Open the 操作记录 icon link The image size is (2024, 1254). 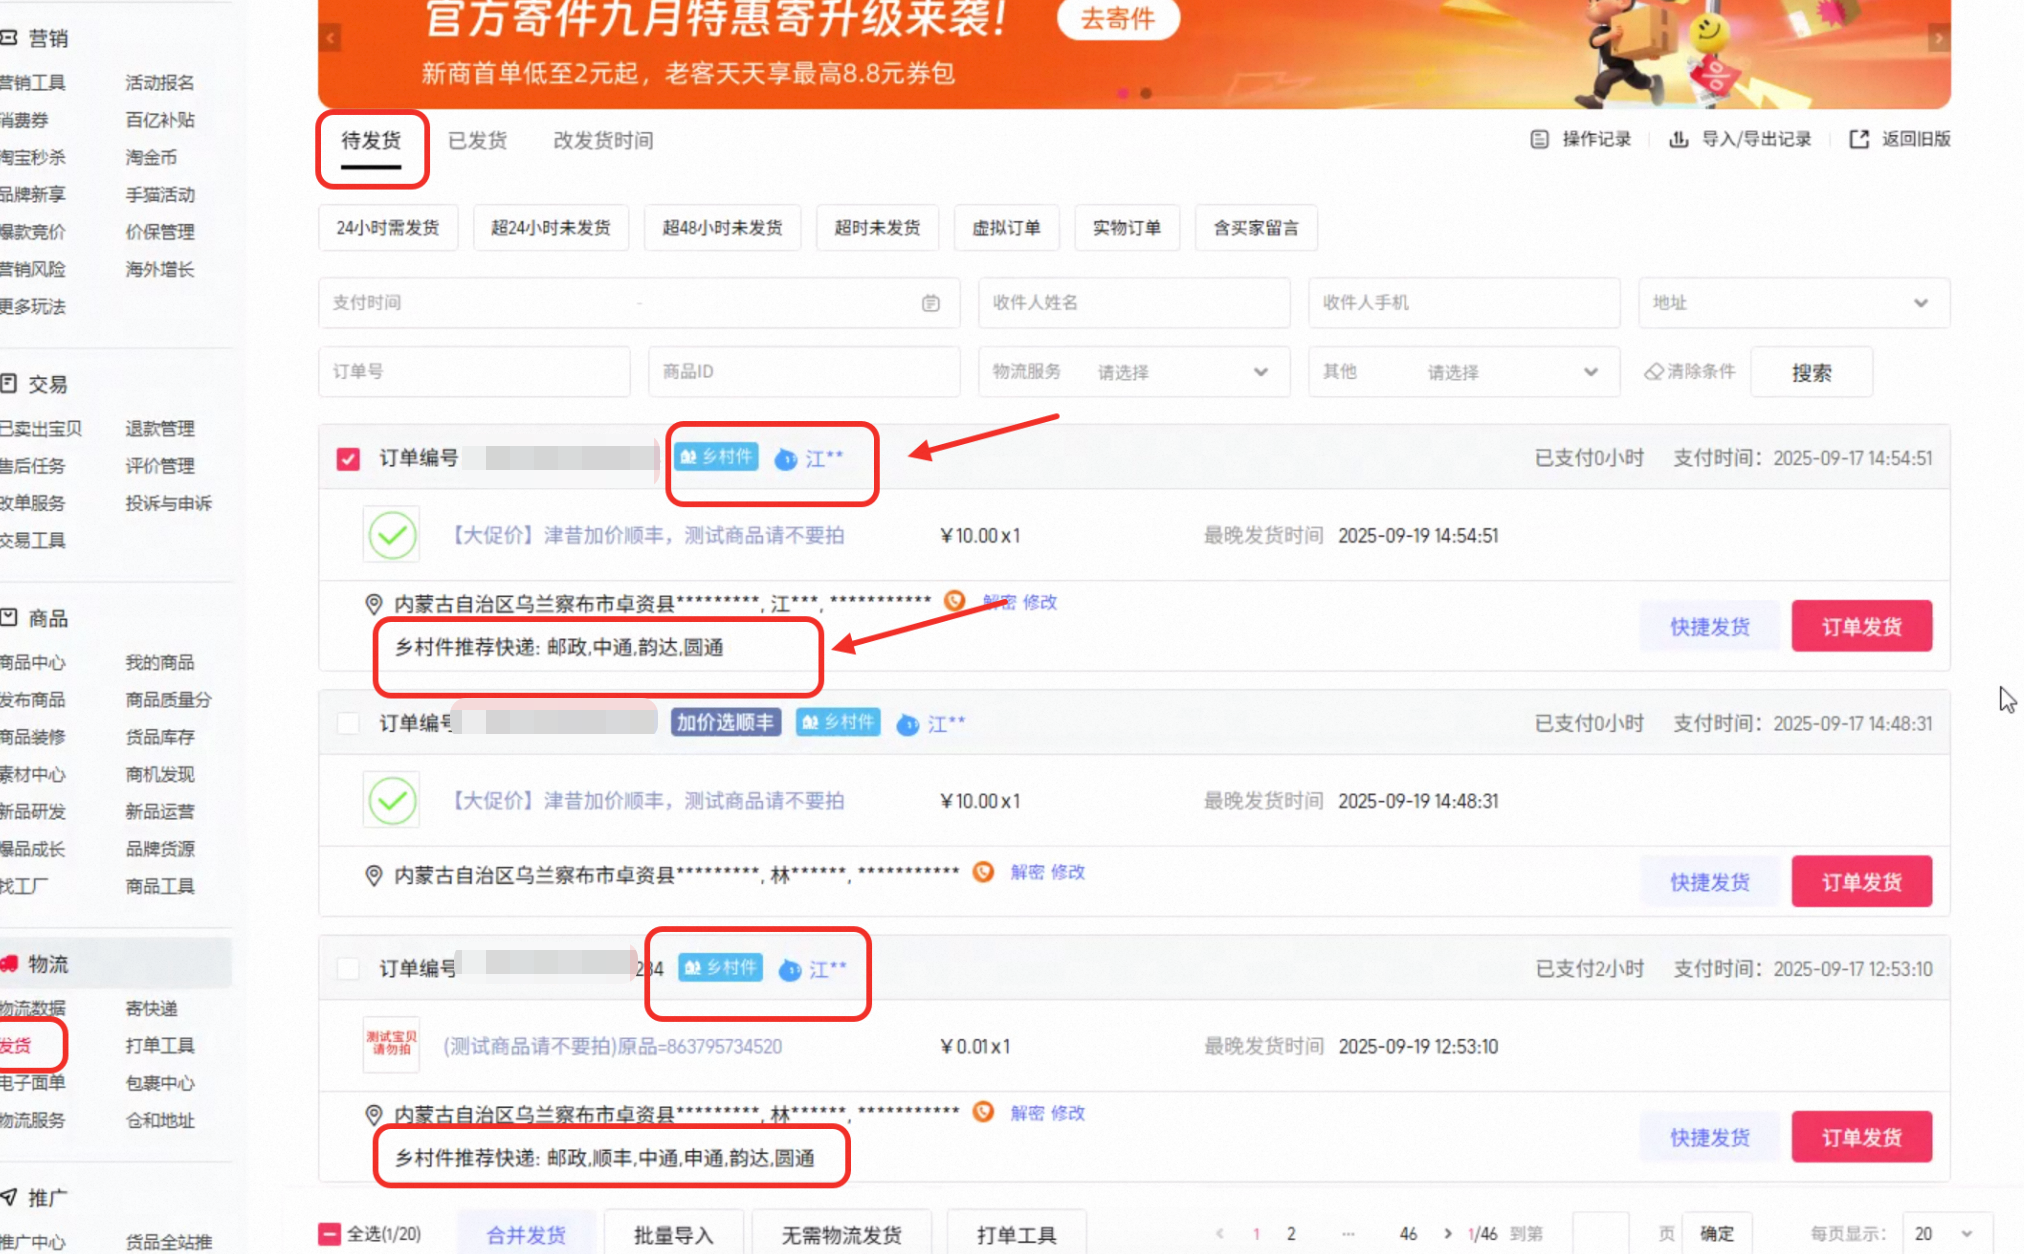pyautogui.click(x=1540, y=139)
